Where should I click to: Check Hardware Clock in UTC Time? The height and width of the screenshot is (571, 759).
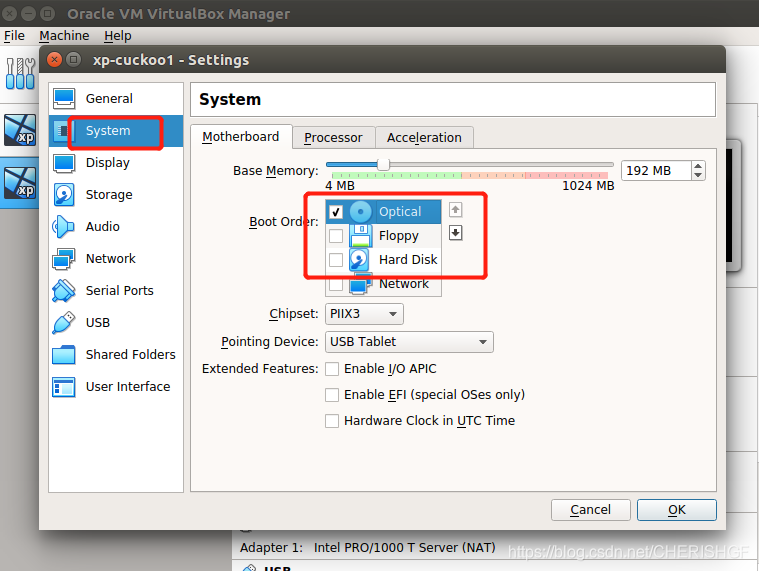pos(332,421)
